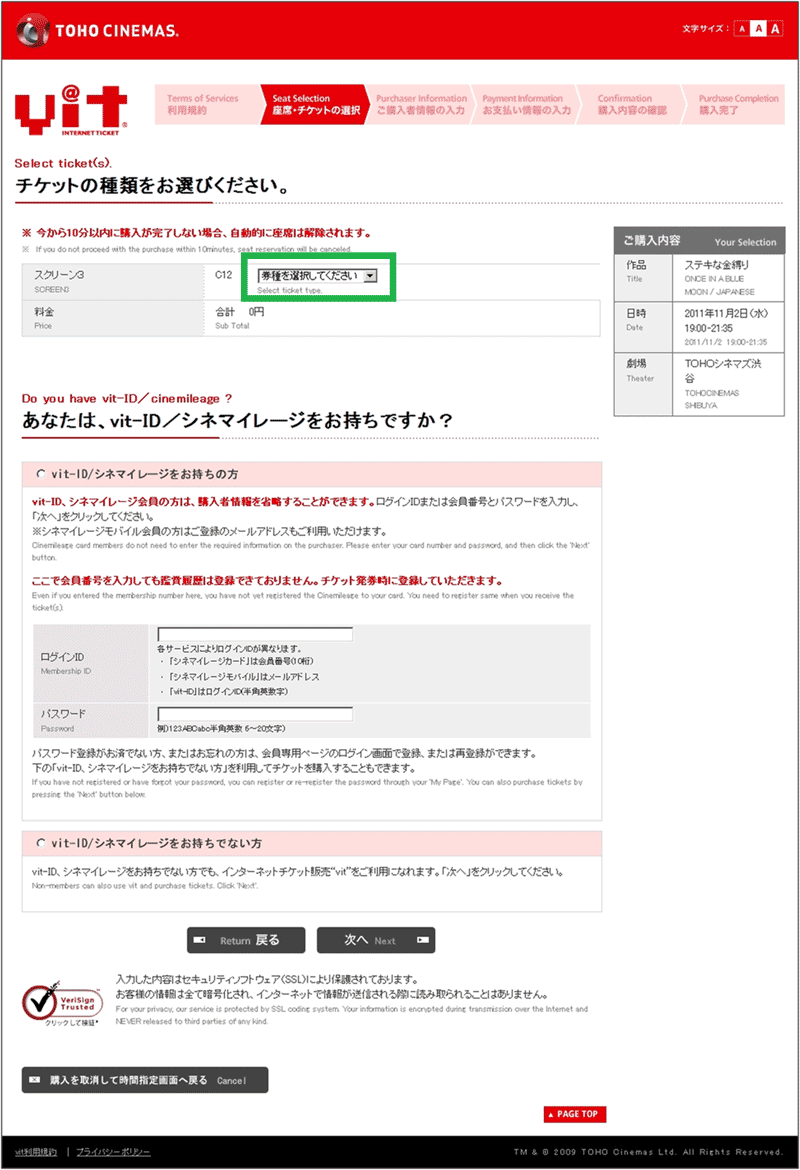Image resolution: width=800 pixels, height=1170 pixels.
Task: Select the smallest font size A
Action: coord(742,28)
